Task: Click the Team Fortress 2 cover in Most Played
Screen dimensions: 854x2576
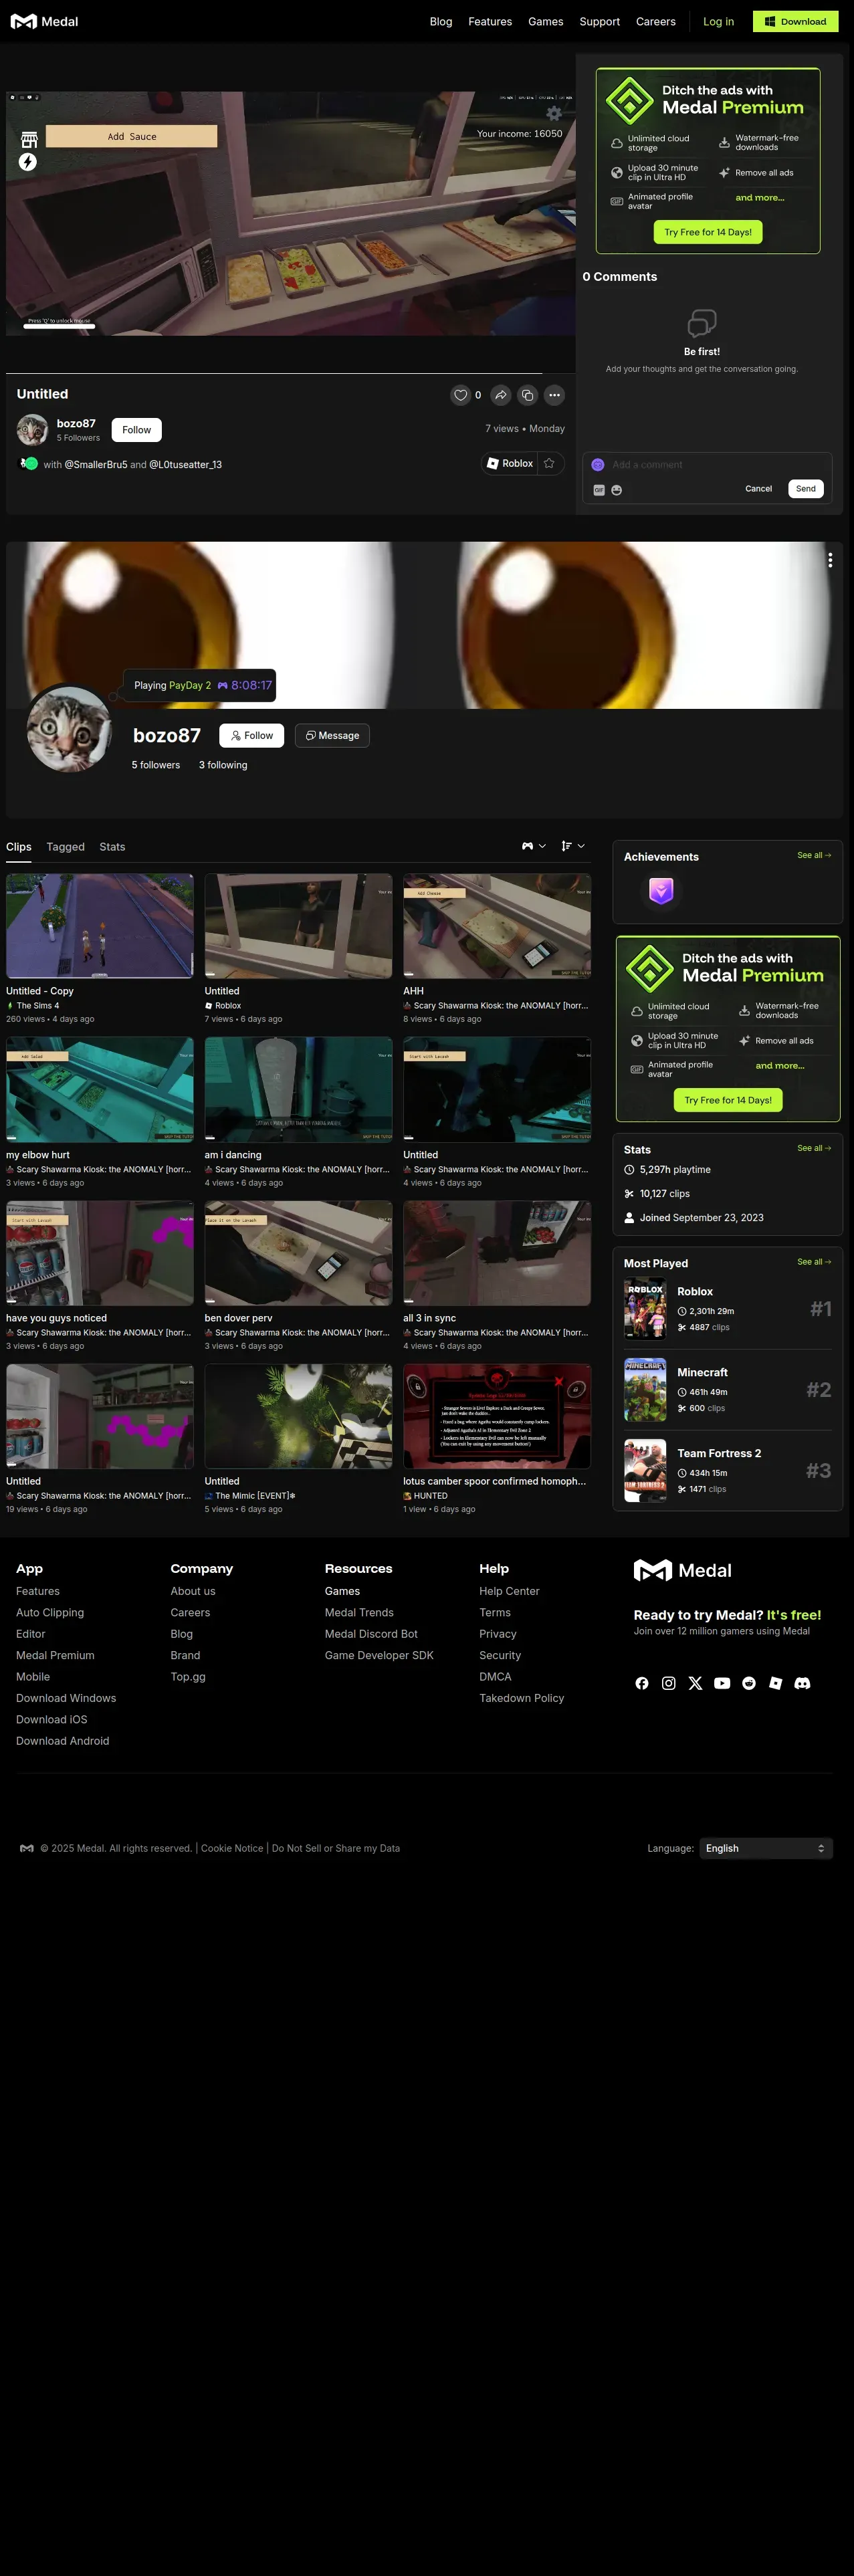Action: click(x=645, y=1470)
